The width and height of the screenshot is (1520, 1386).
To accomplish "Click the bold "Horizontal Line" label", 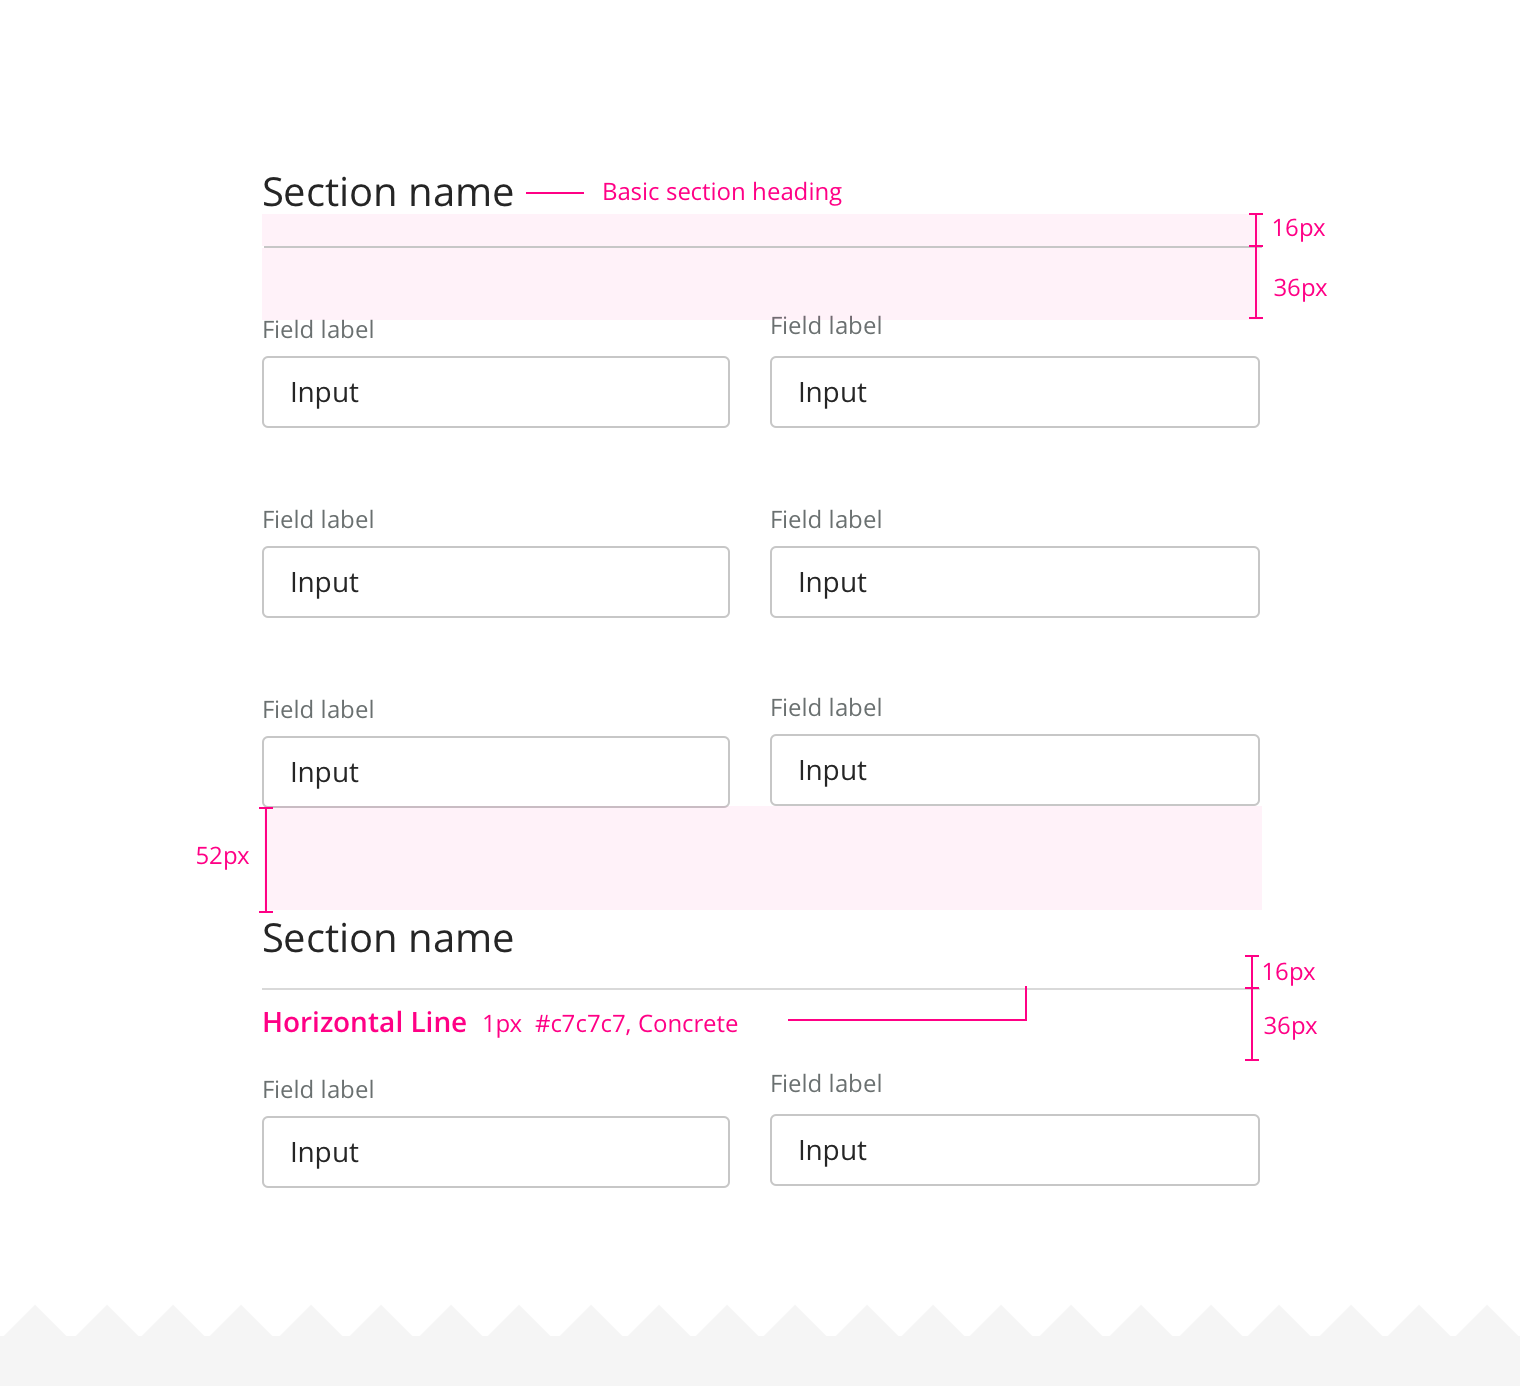I will tap(364, 1022).
